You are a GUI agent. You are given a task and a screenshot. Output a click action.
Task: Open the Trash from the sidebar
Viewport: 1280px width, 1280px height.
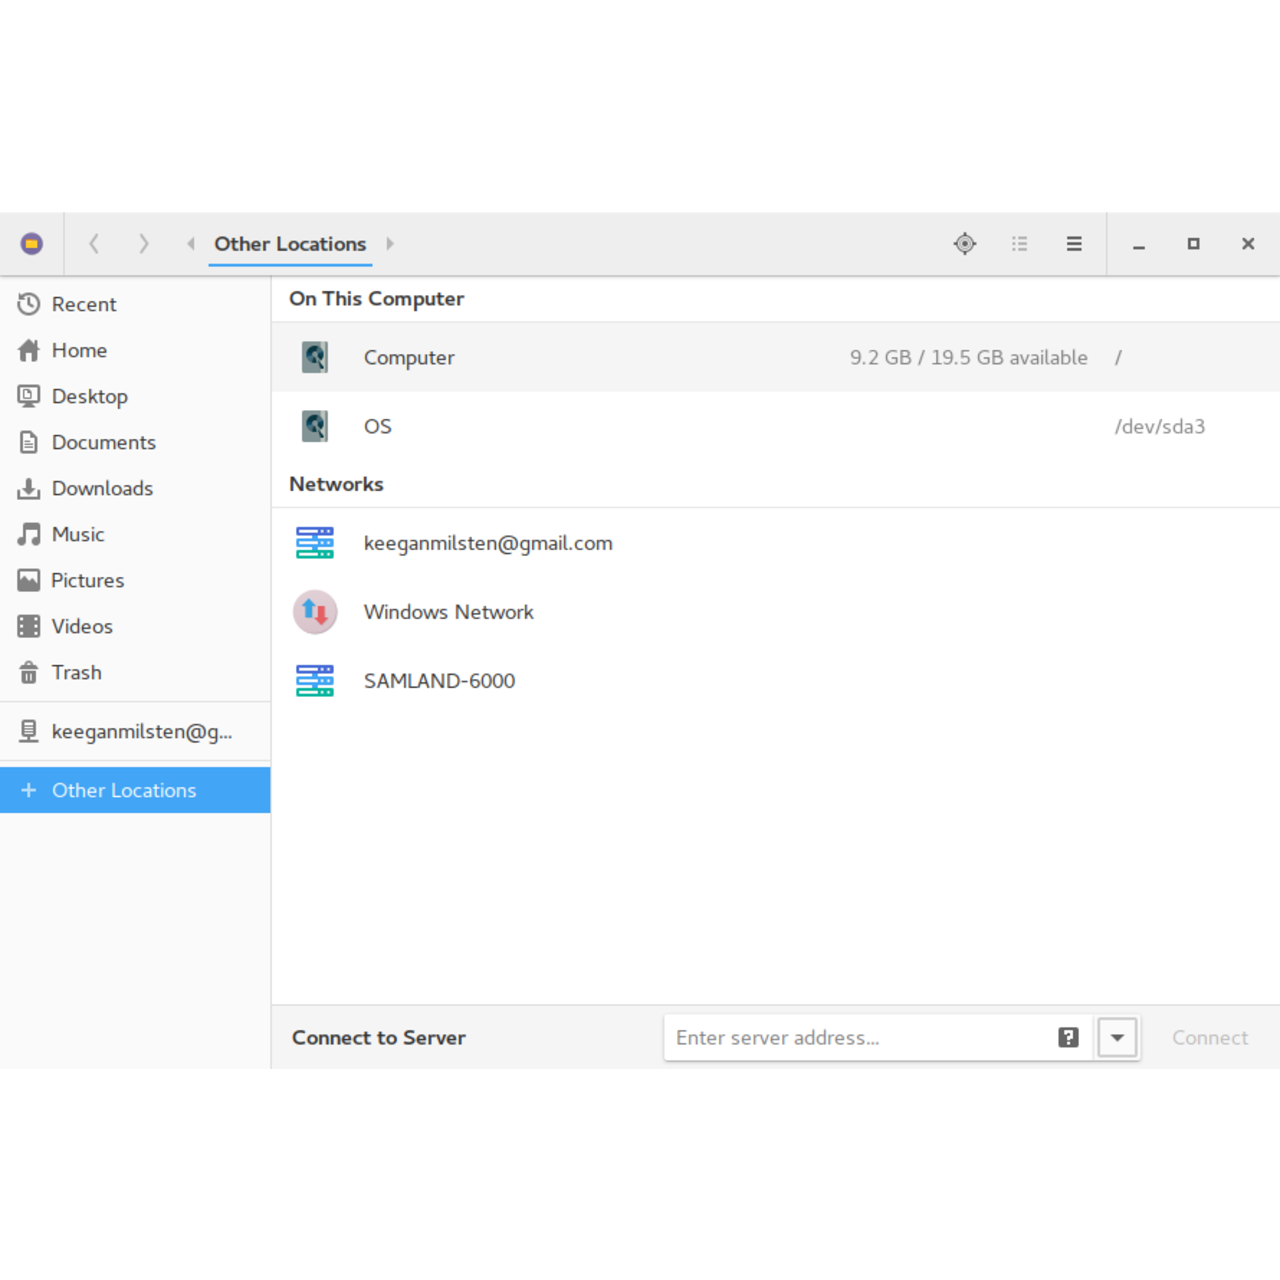coord(76,672)
